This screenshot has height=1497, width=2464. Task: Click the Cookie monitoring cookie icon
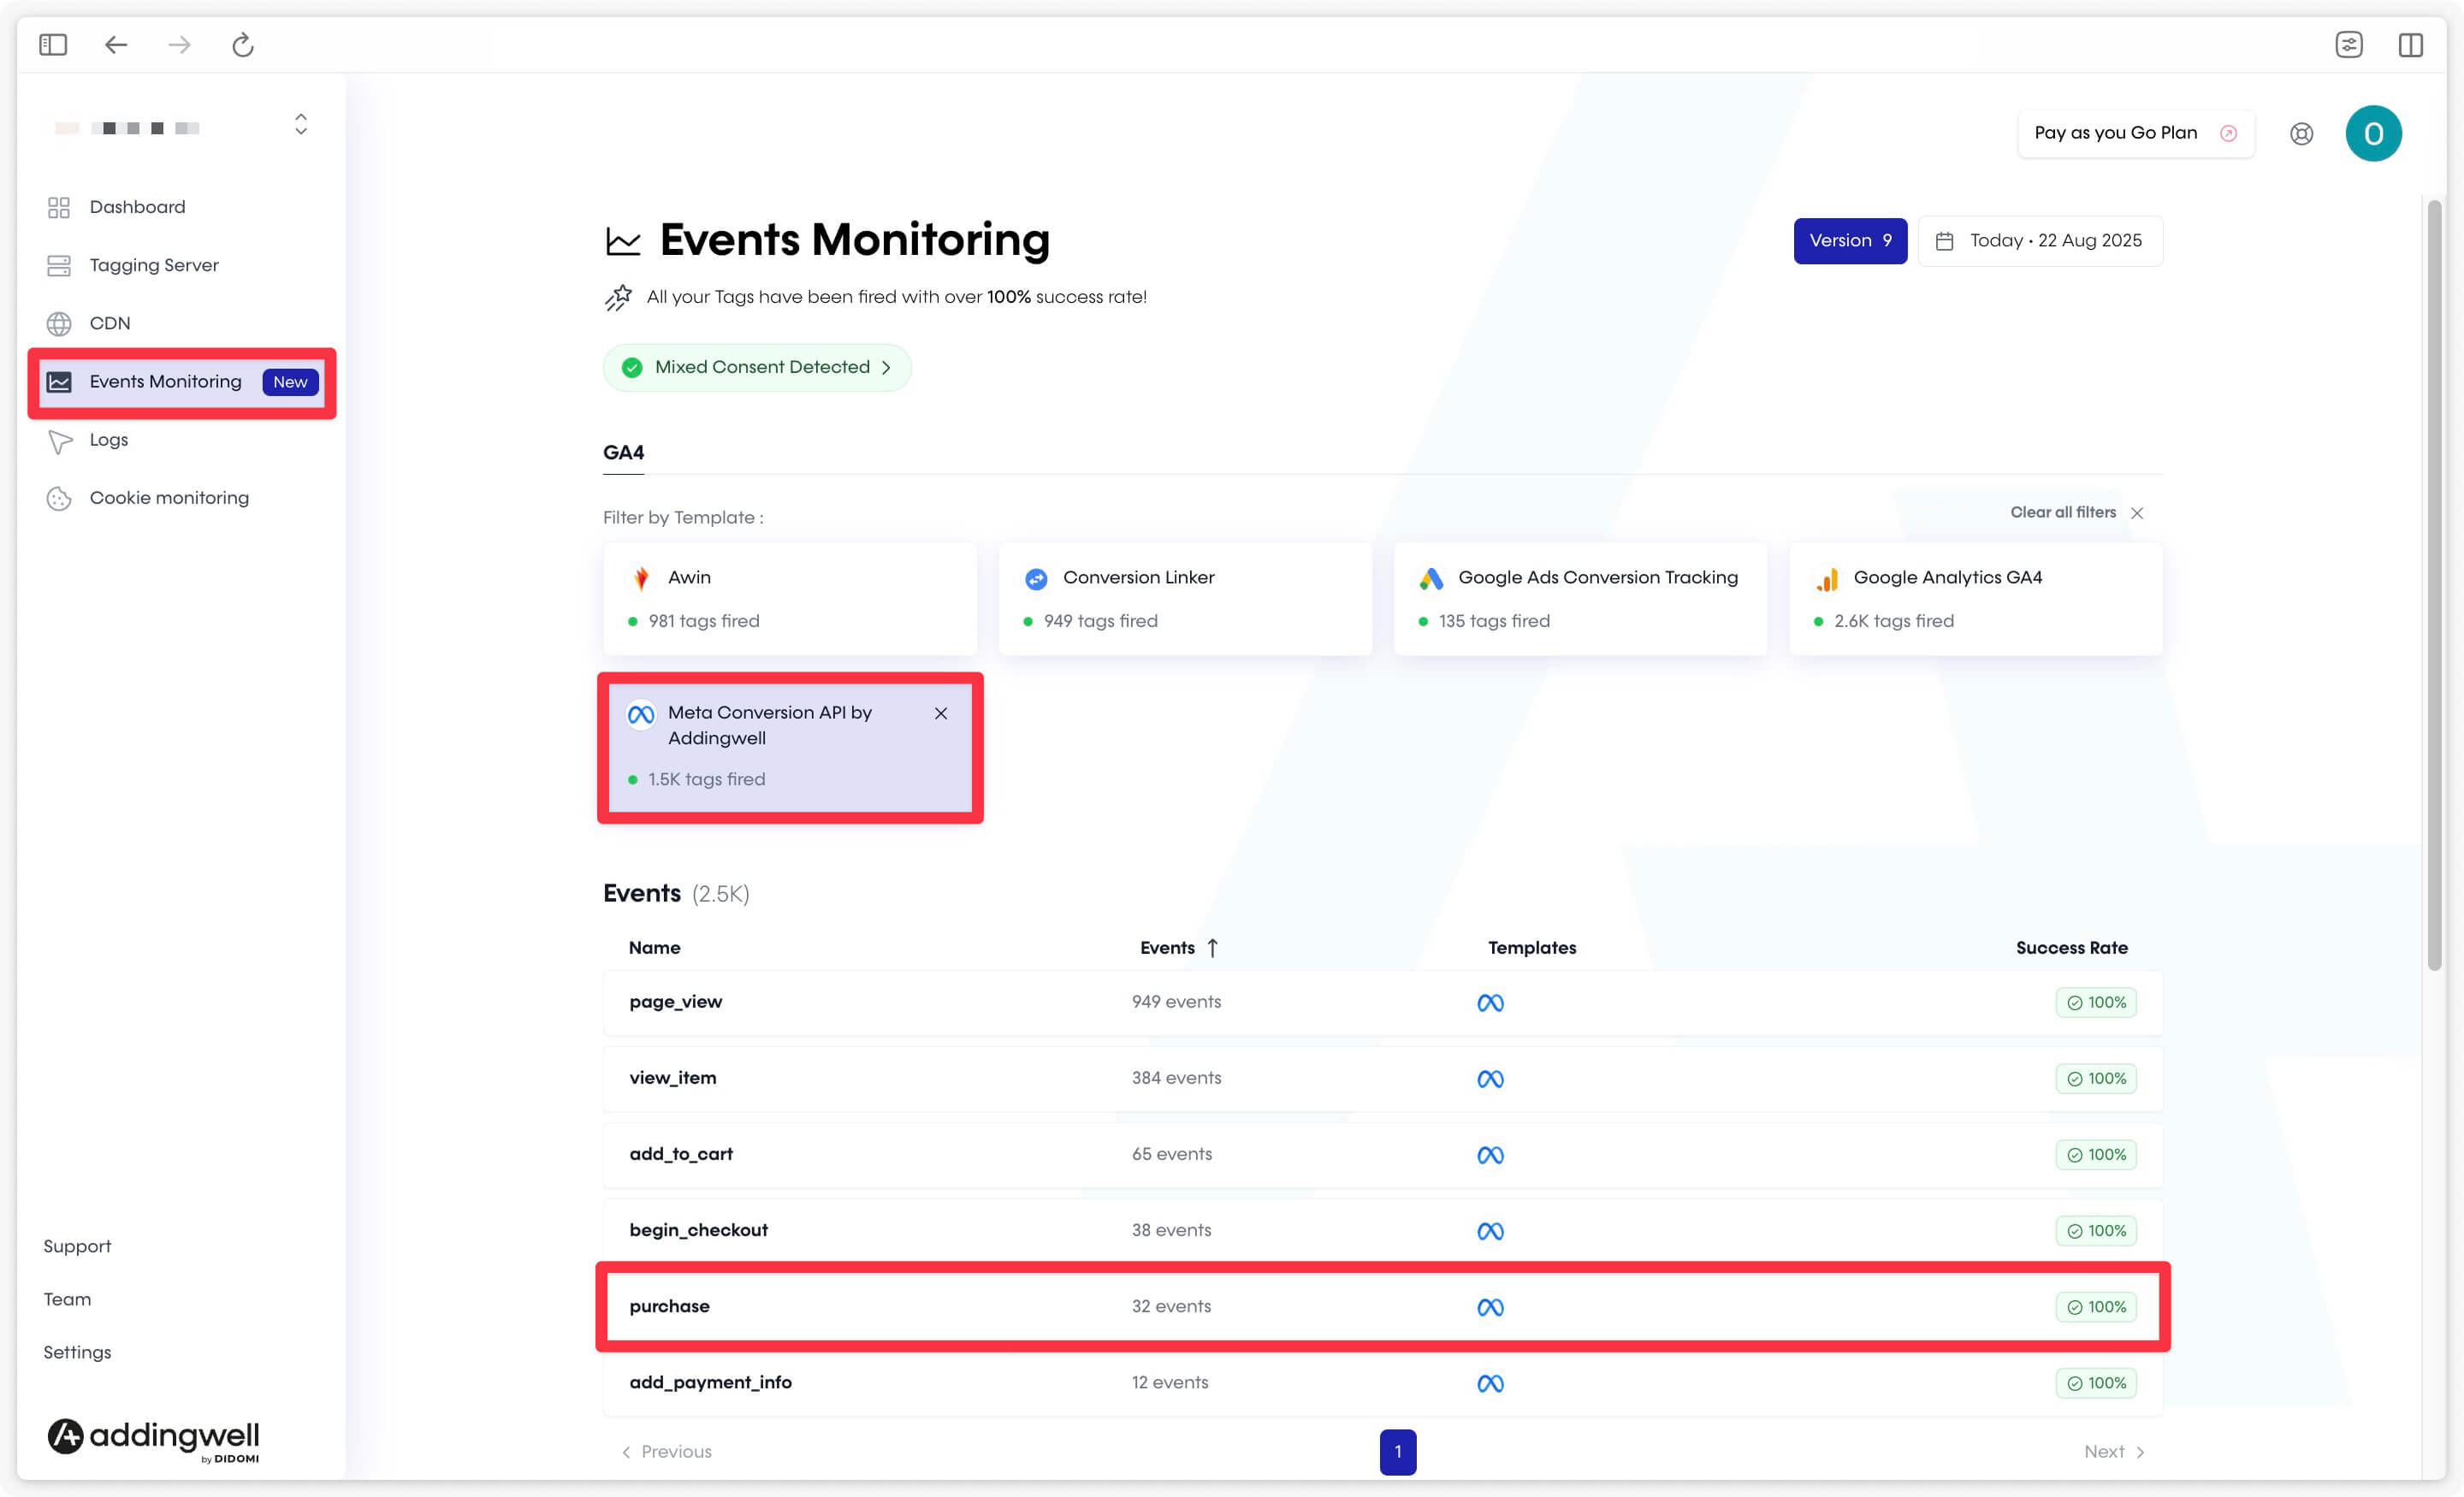pyautogui.click(x=59, y=499)
